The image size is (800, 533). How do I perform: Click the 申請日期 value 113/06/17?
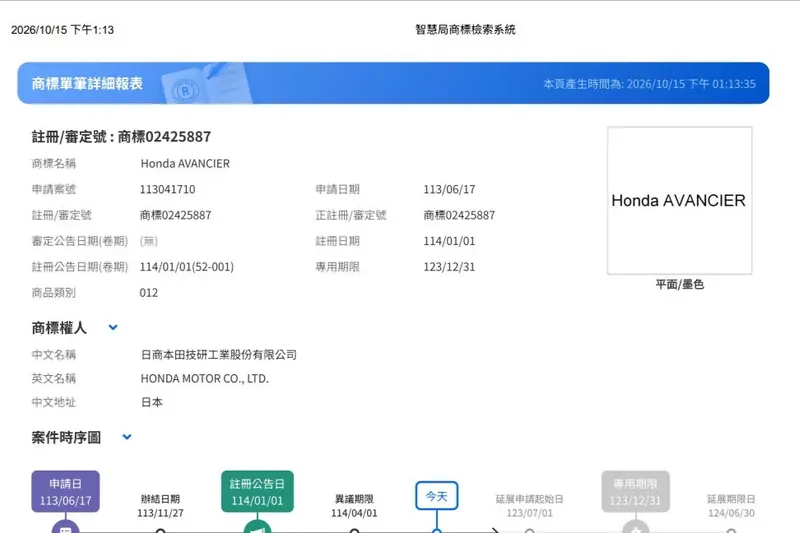click(449, 190)
